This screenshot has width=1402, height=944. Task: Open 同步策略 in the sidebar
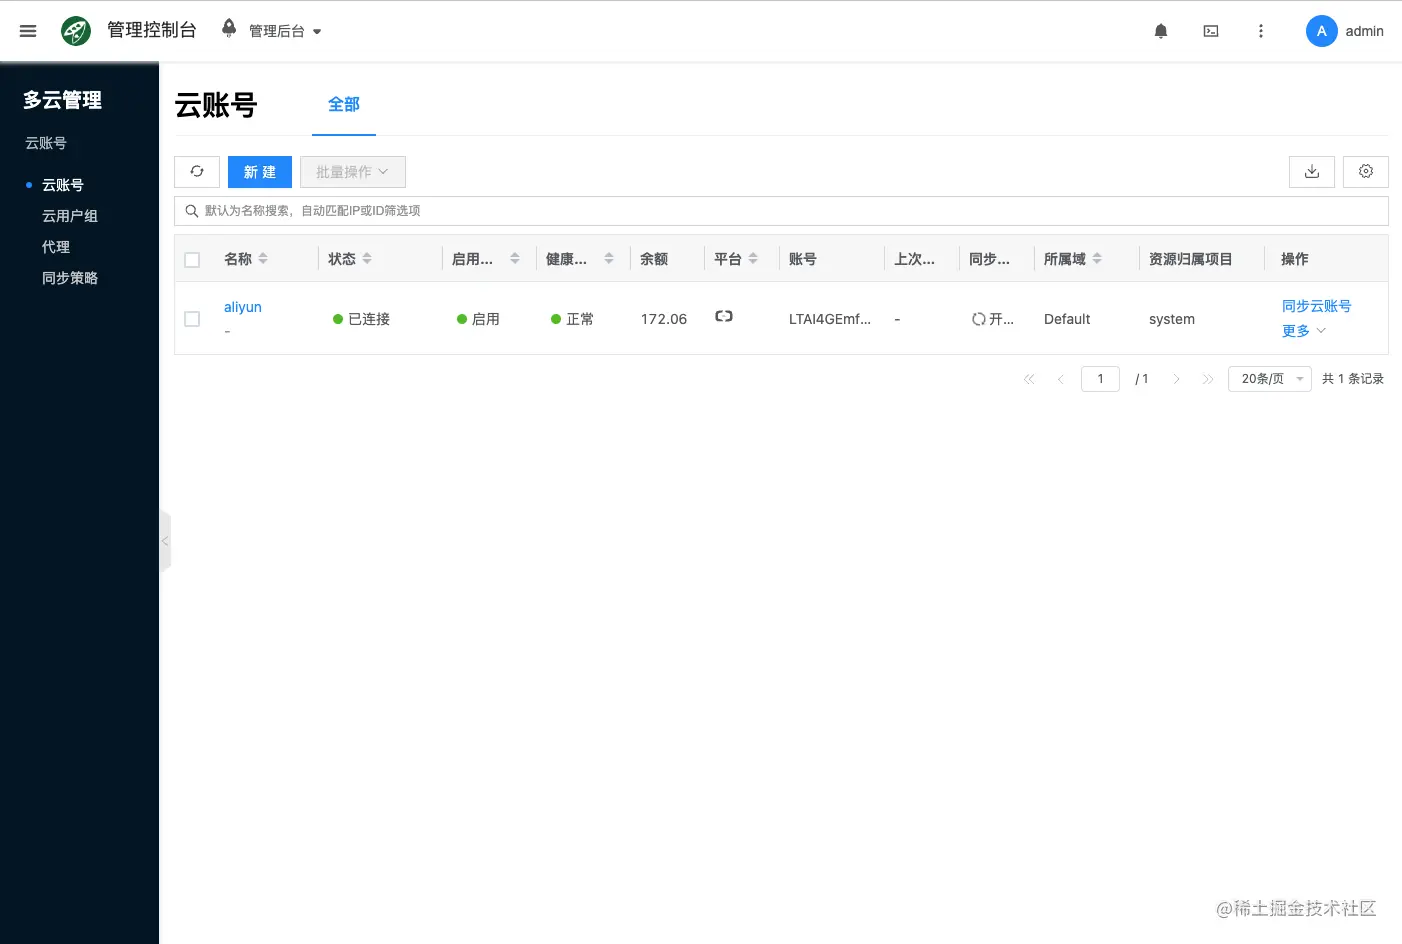click(70, 278)
